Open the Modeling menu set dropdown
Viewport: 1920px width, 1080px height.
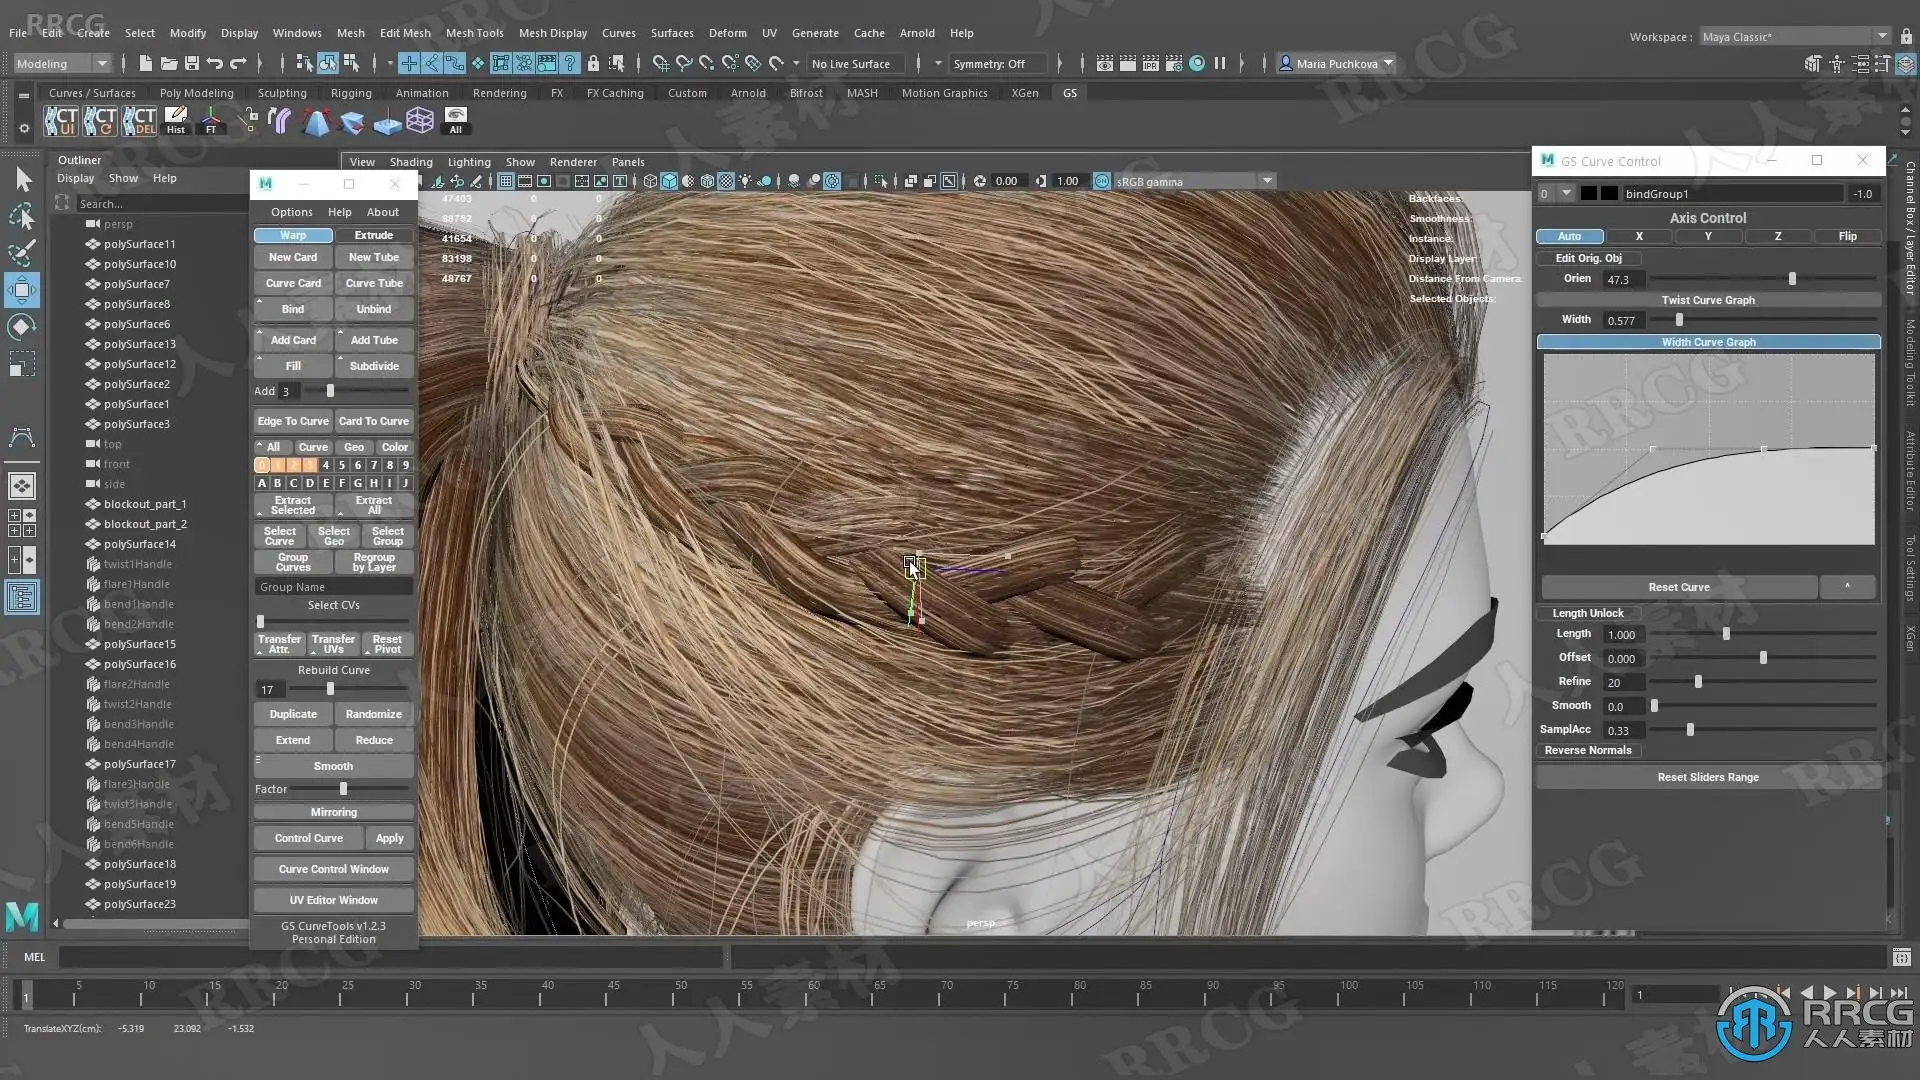click(62, 64)
